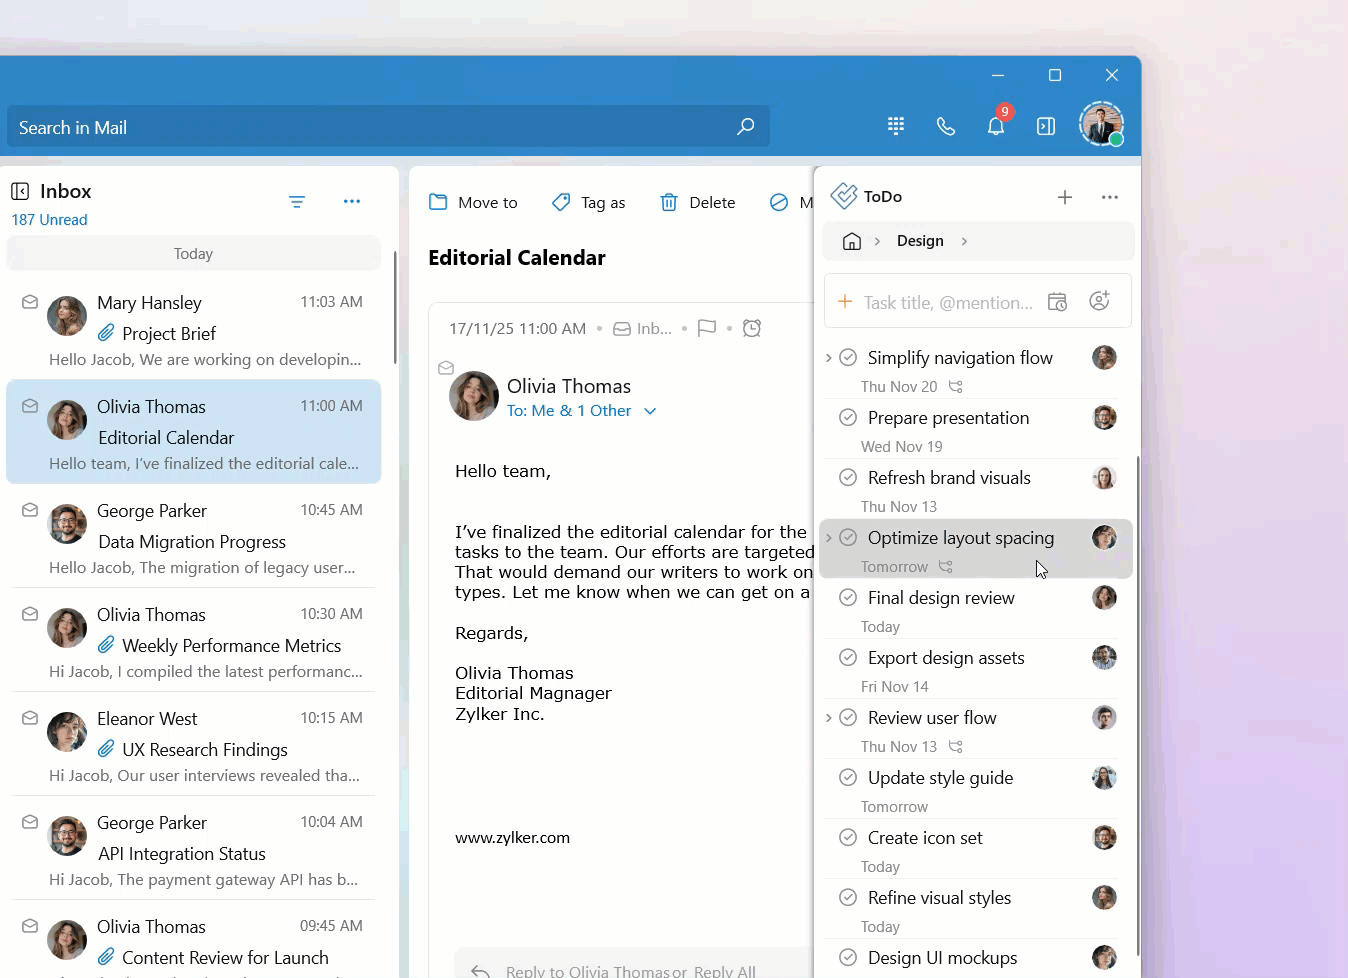This screenshot has width=1348, height=978.
Task: Expand the recipients list chevron
Action: [650, 411]
